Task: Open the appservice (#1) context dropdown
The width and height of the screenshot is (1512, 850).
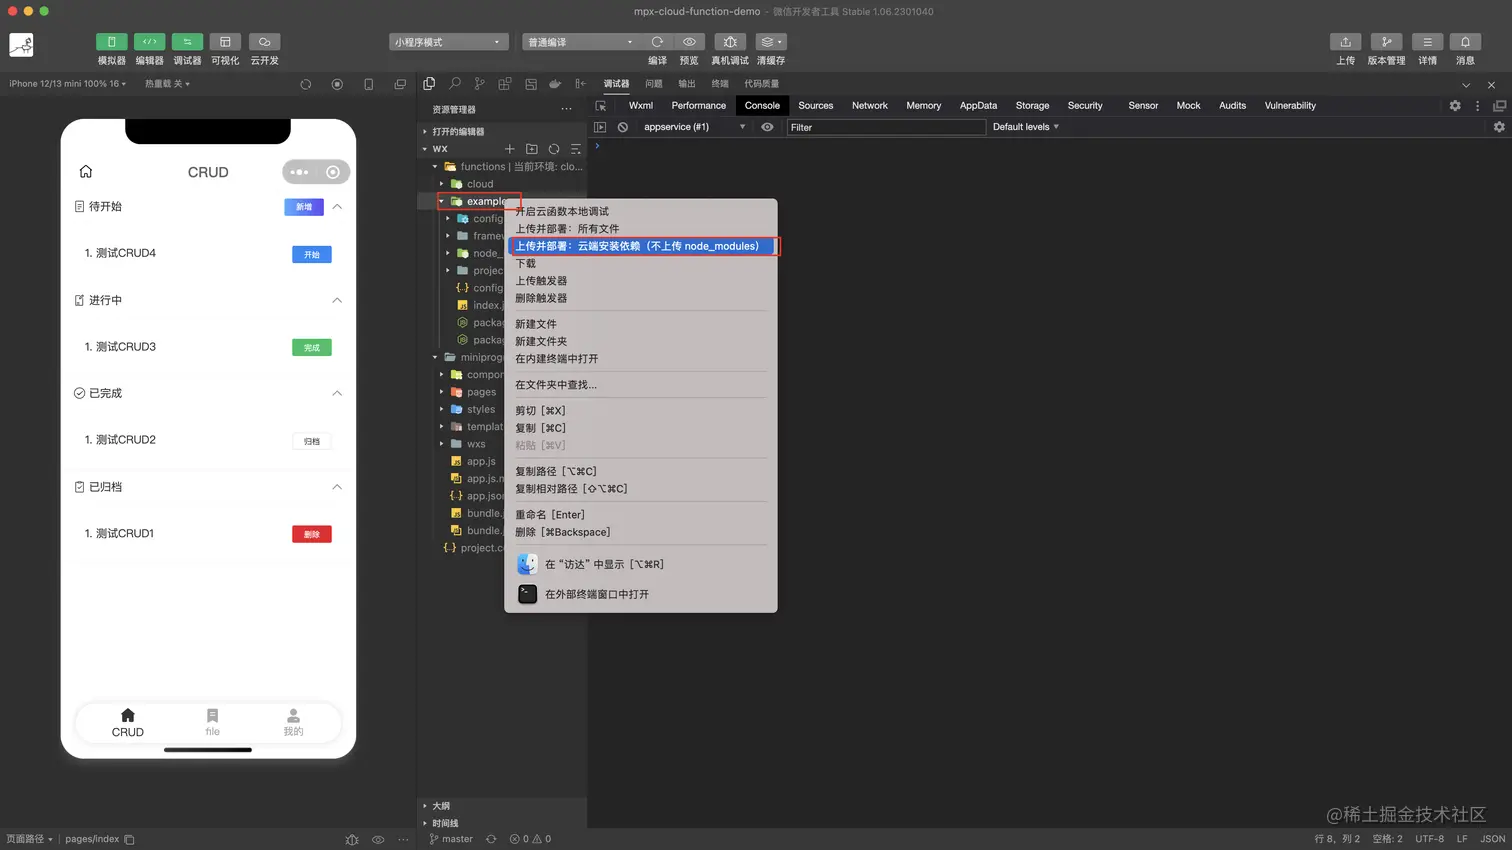Action: click(694, 127)
